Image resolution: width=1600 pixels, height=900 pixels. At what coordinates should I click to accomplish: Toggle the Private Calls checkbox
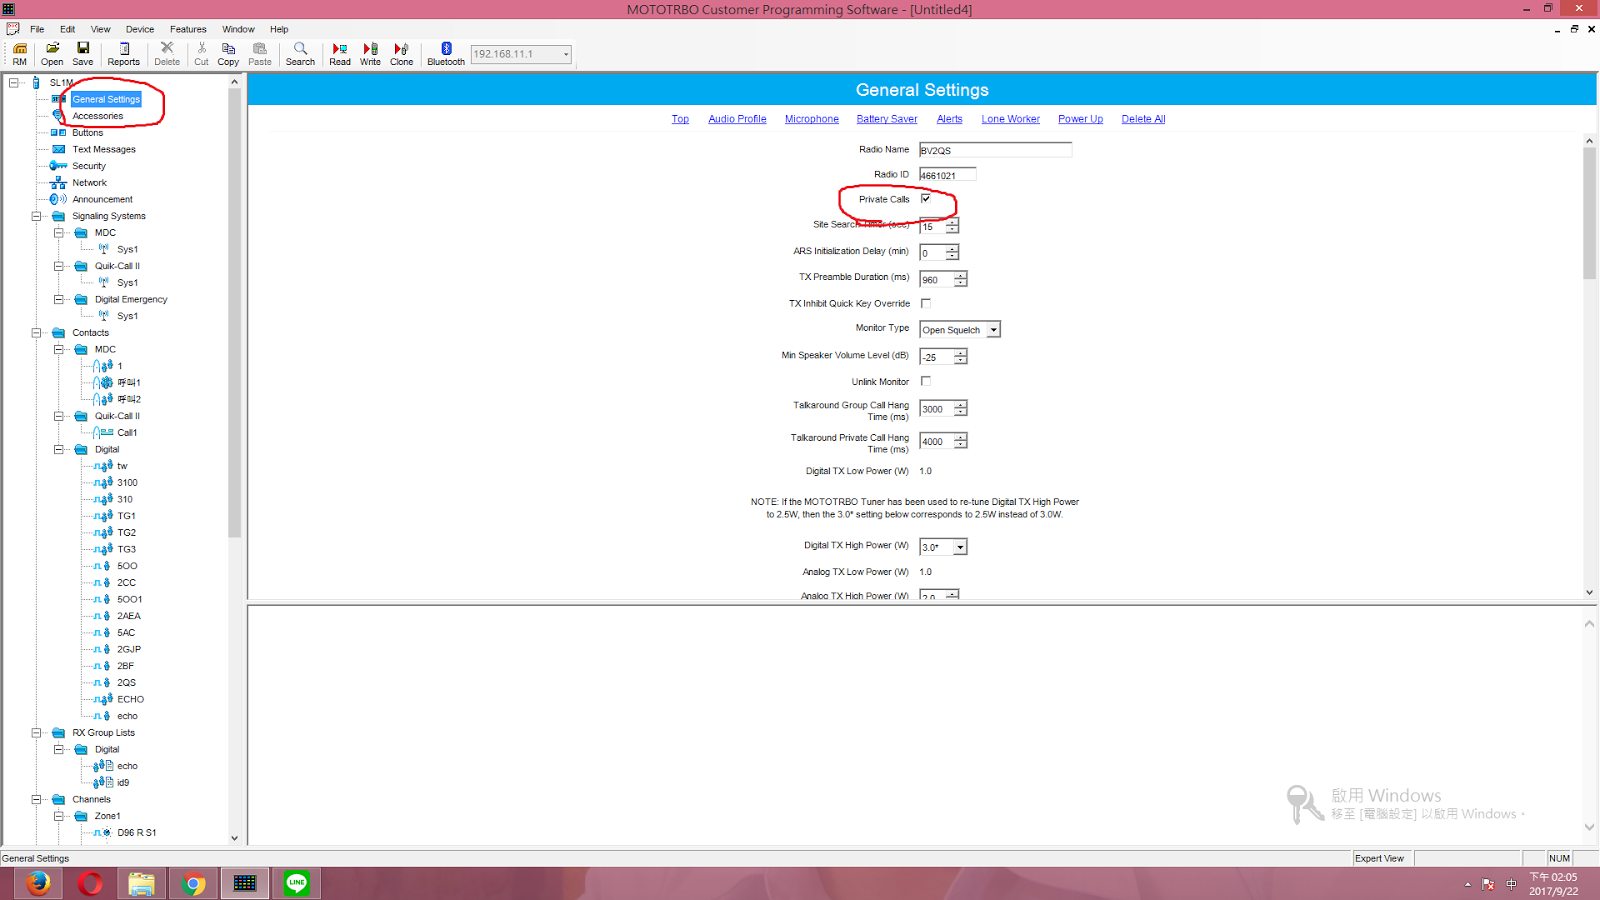coord(926,199)
